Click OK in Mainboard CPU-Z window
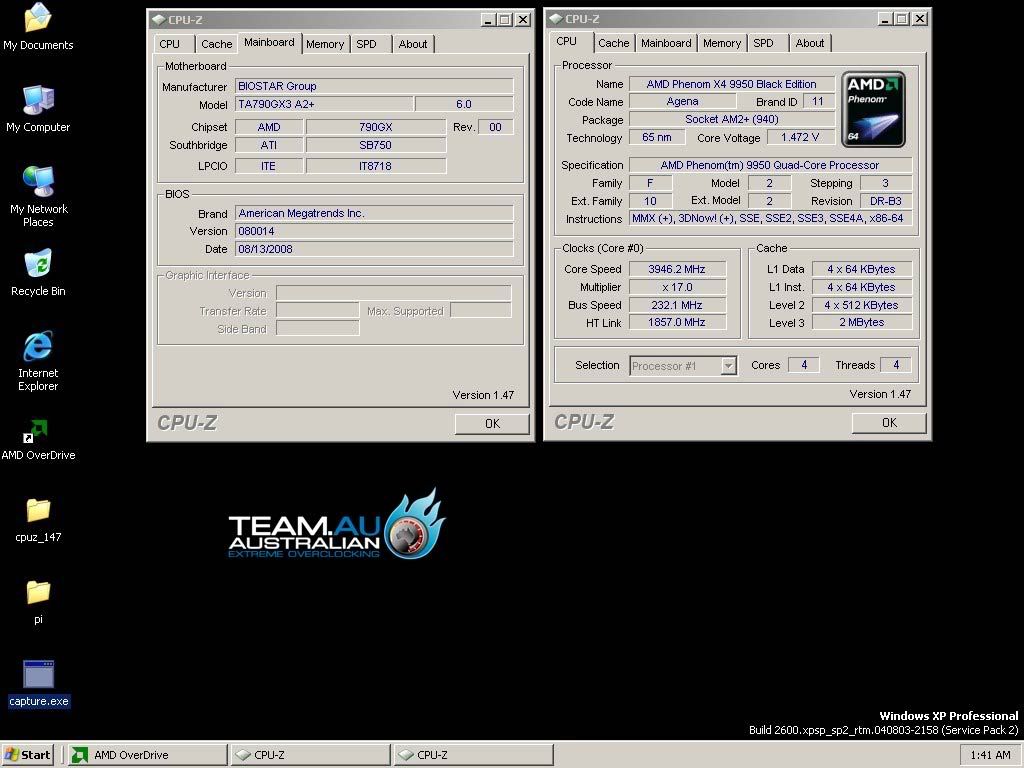Image resolution: width=1024 pixels, height=768 pixels. 492,424
